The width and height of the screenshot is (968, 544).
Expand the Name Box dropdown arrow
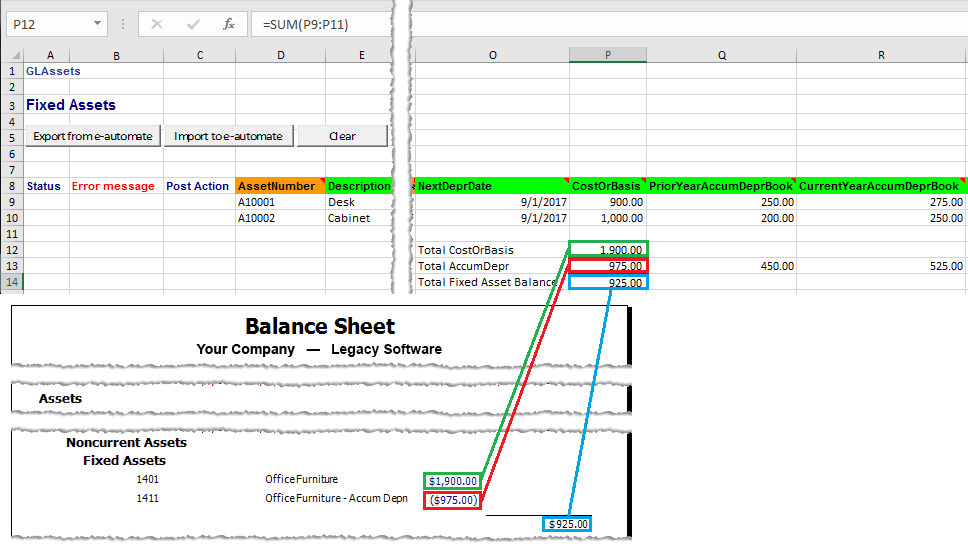tap(97, 24)
